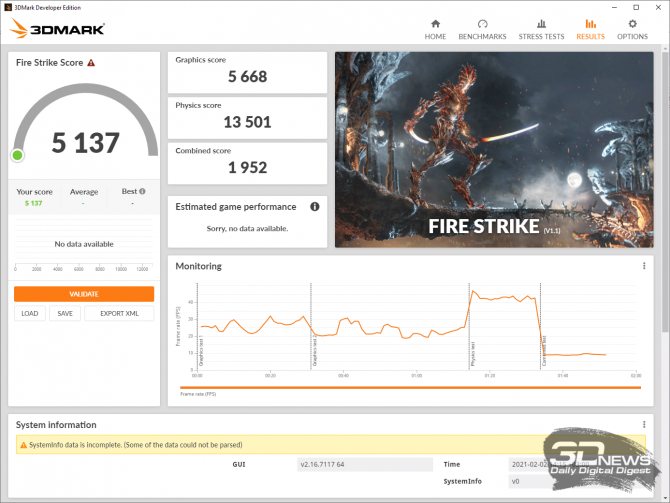
Task: Click the green score gauge indicator
Action: pos(18,155)
